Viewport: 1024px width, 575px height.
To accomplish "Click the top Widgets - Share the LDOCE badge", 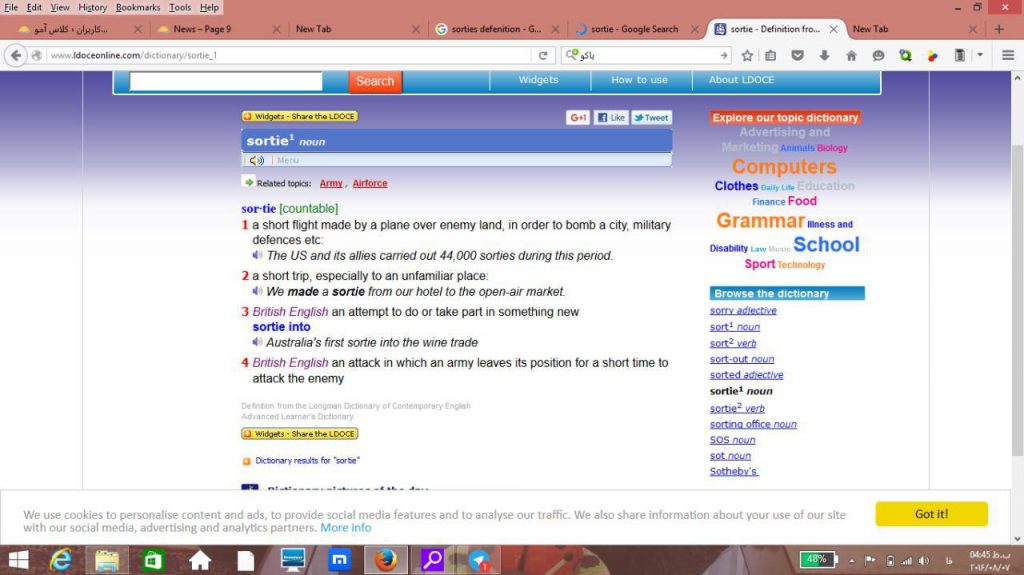I will tap(300, 116).
